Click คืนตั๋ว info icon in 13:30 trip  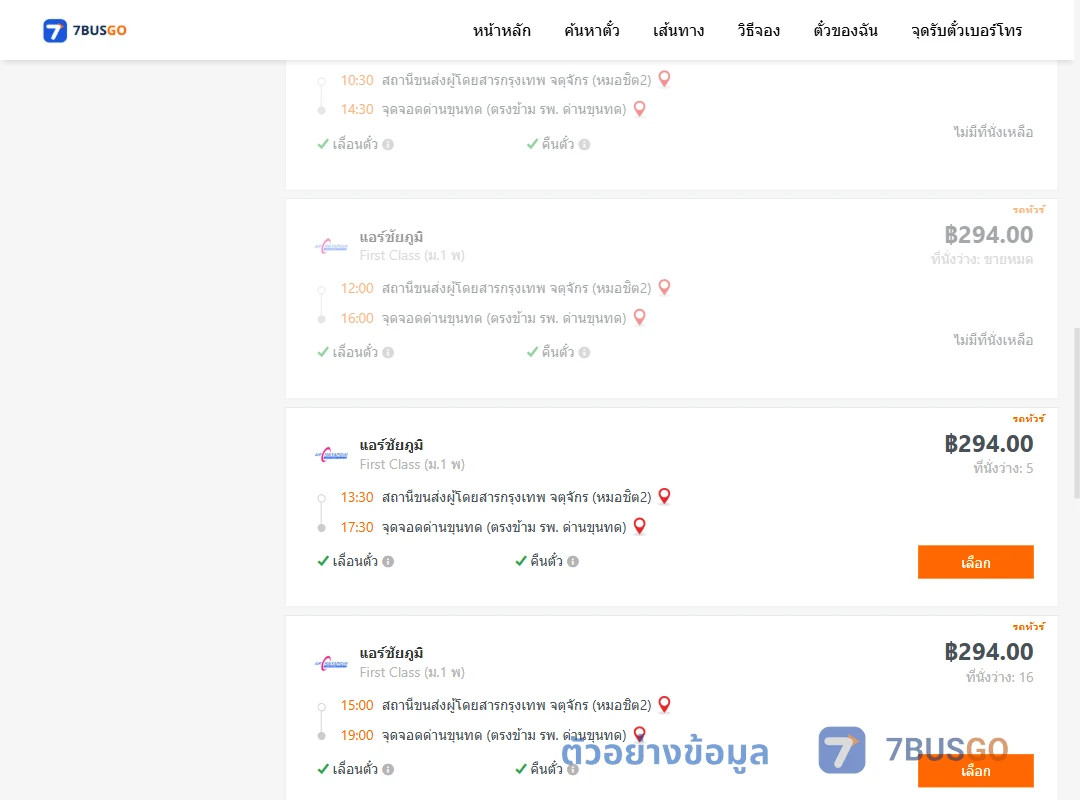[573, 562]
